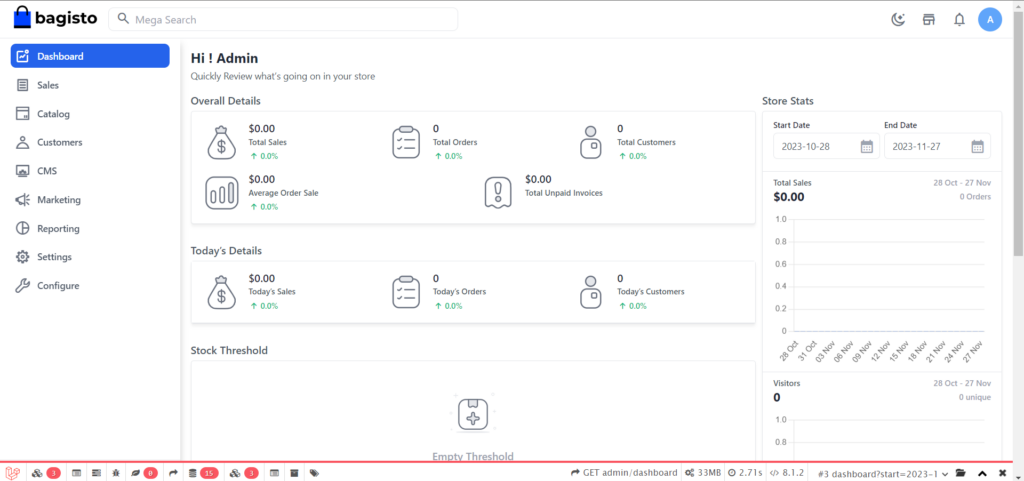Viewport: 1024px width, 481px height.
Task: Open the storefront via the shop icon
Action: [928, 19]
